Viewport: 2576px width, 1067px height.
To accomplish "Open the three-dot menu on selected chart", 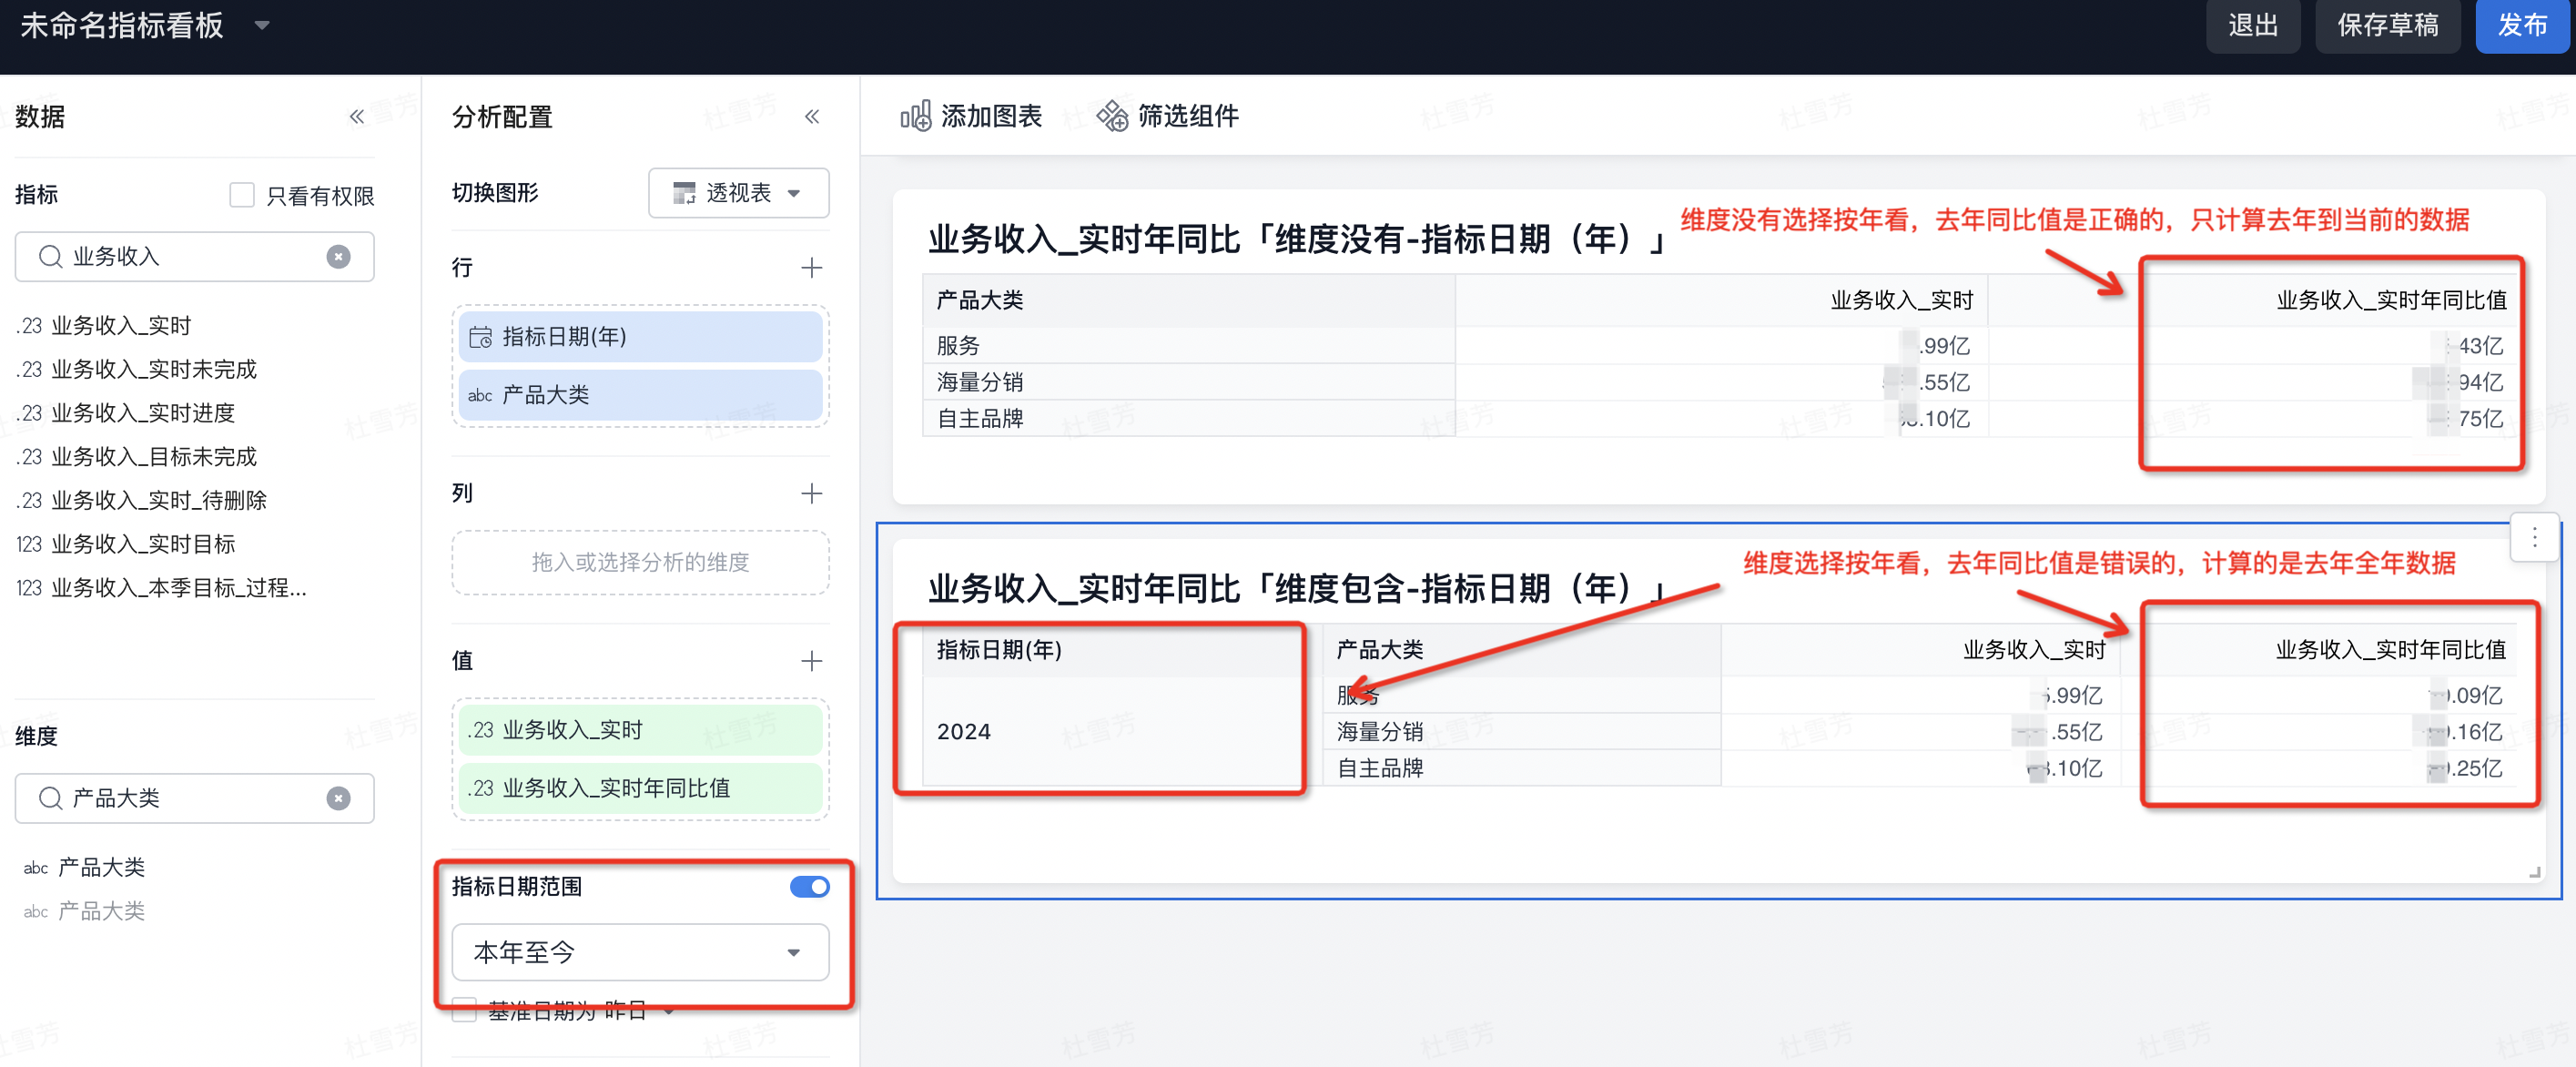I will pos(2533,538).
